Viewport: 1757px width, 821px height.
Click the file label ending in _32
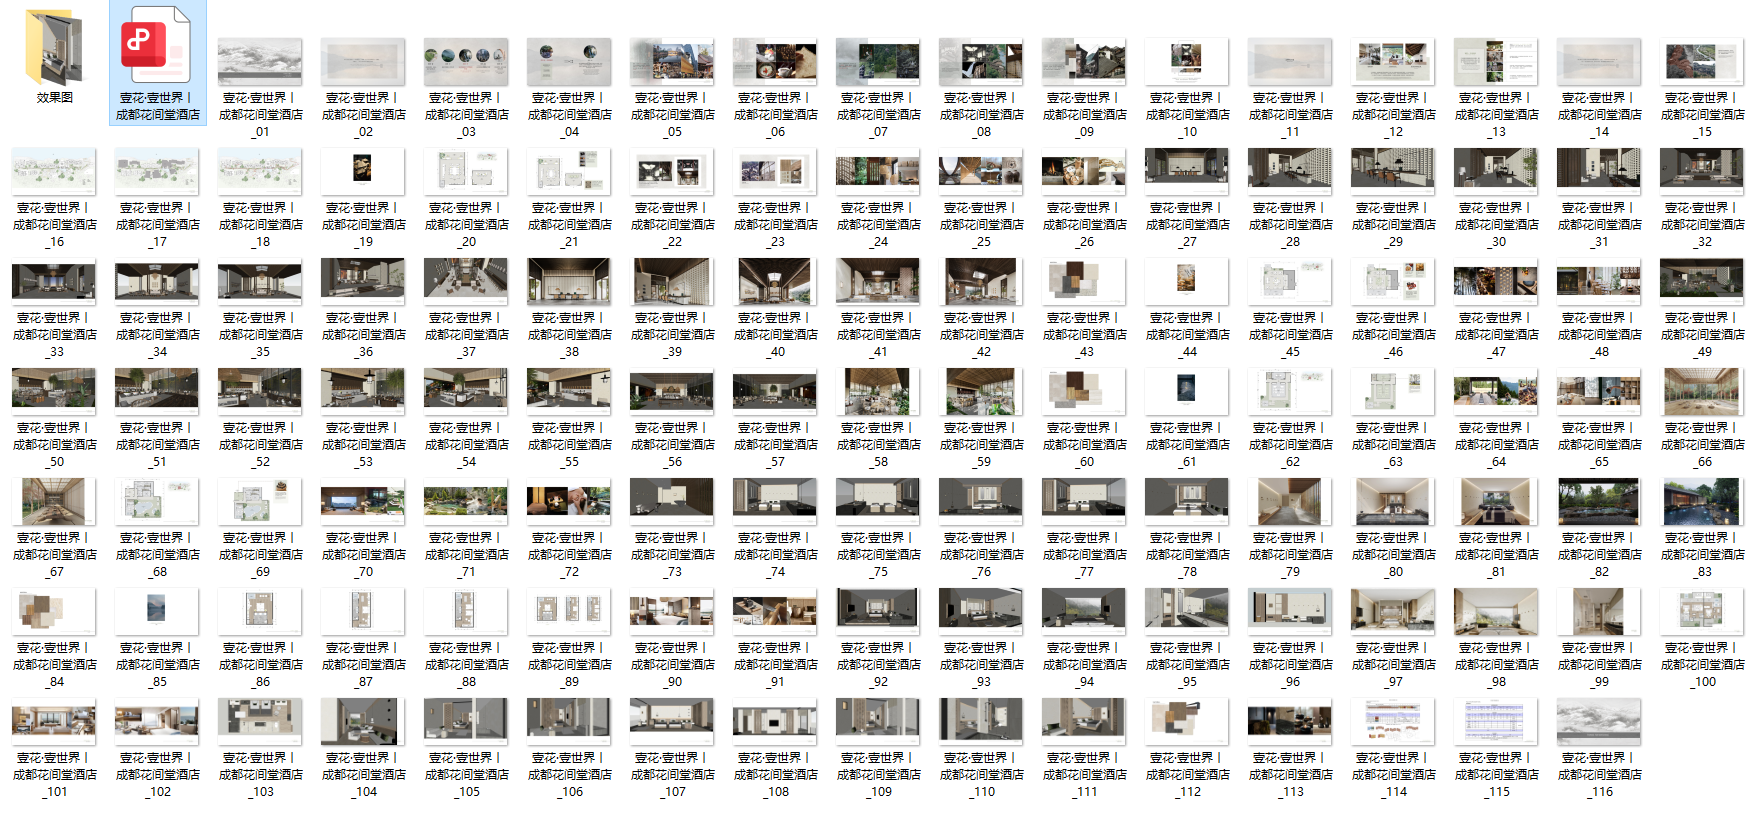point(1702,224)
